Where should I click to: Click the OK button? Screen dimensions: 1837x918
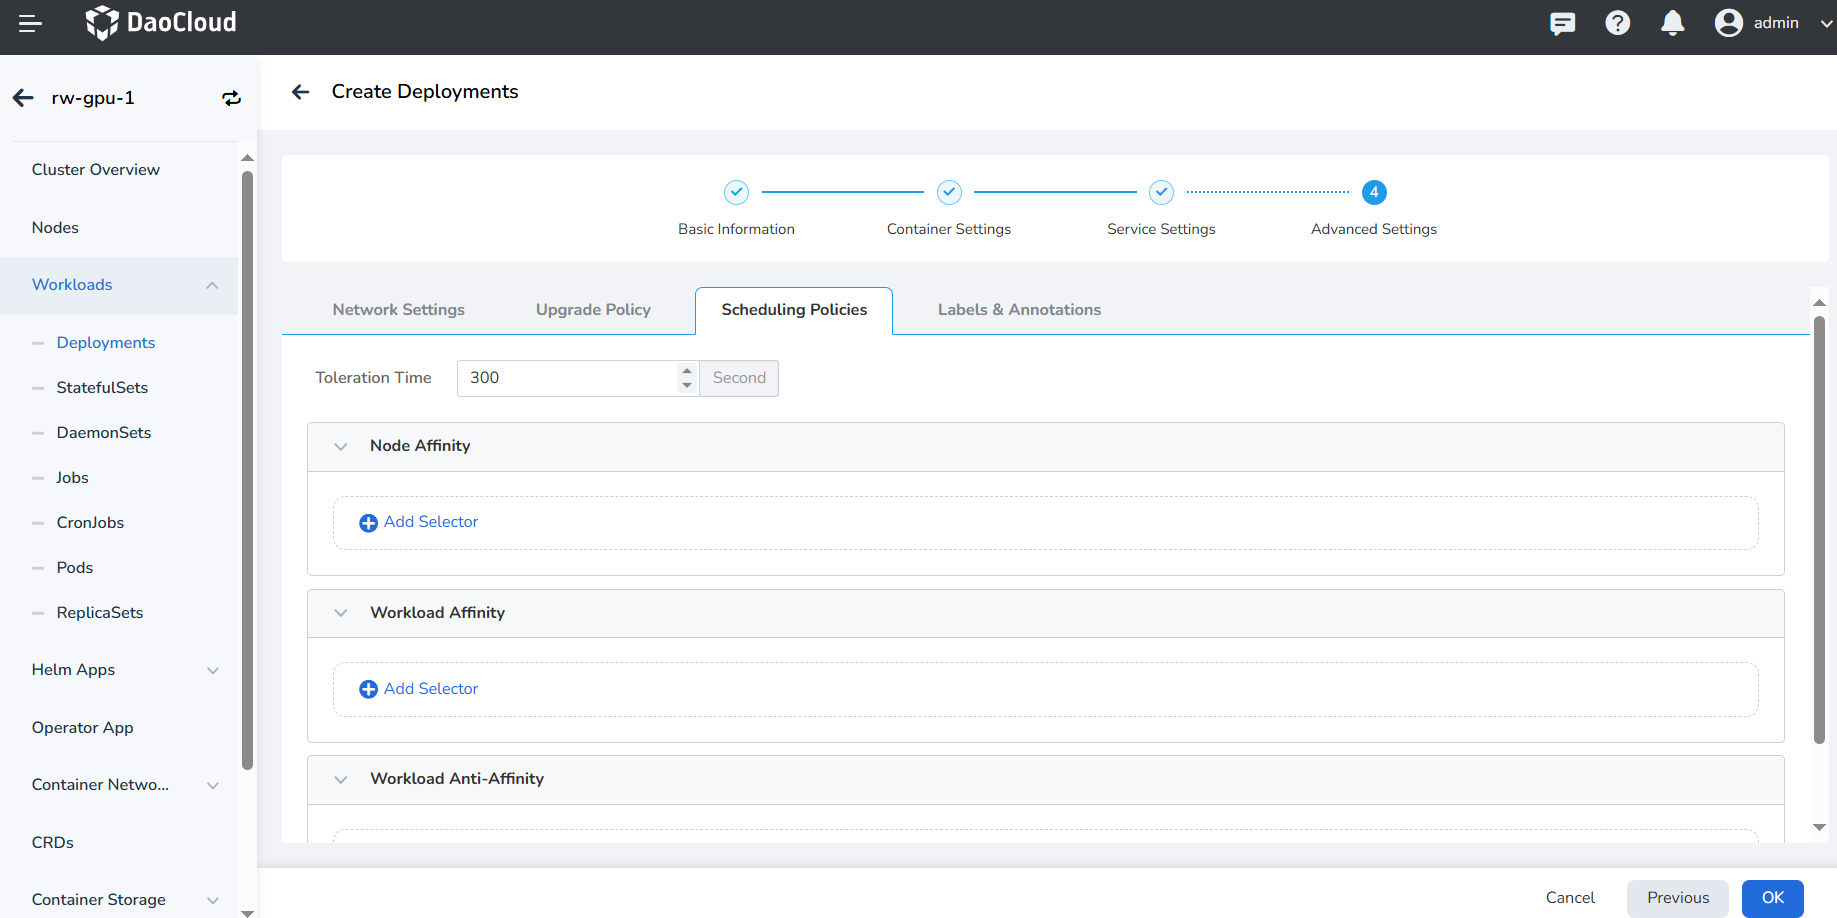click(x=1772, y=898)
